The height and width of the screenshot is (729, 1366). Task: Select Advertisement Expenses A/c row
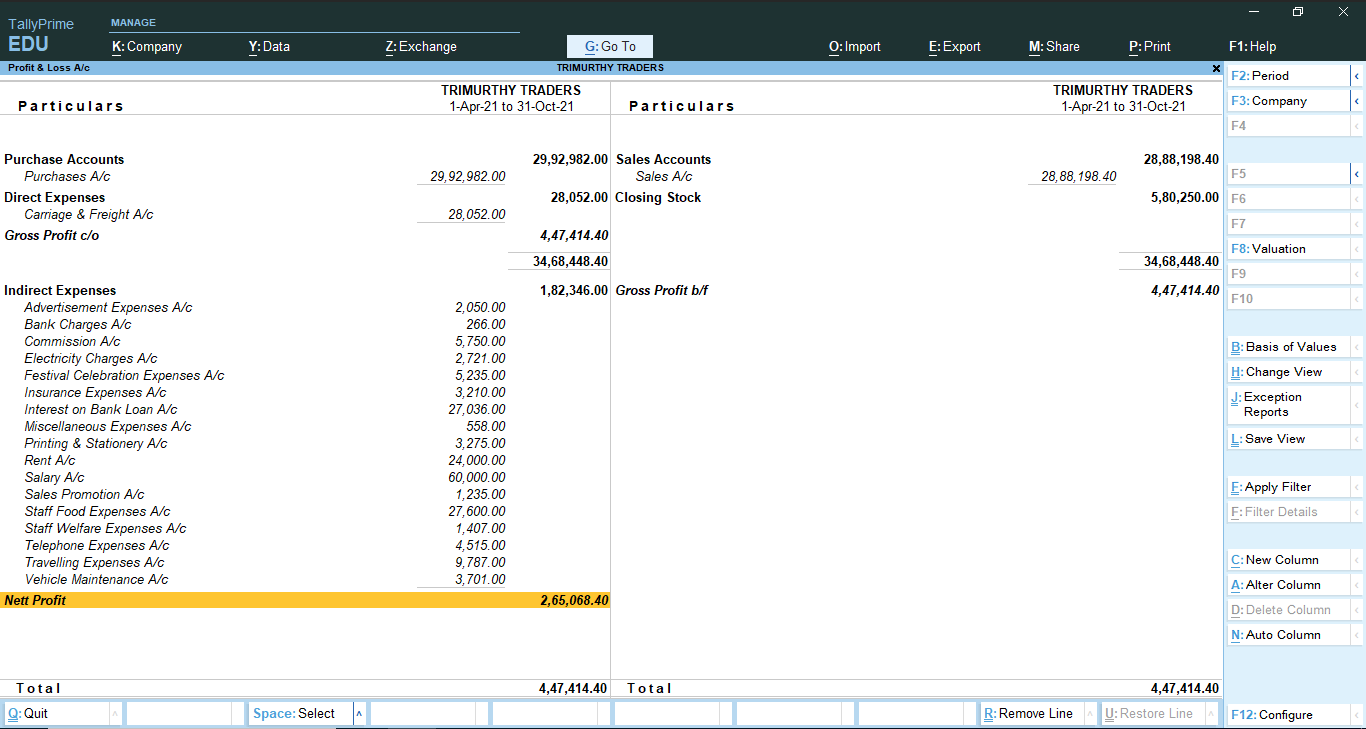[x=305, y=307]
